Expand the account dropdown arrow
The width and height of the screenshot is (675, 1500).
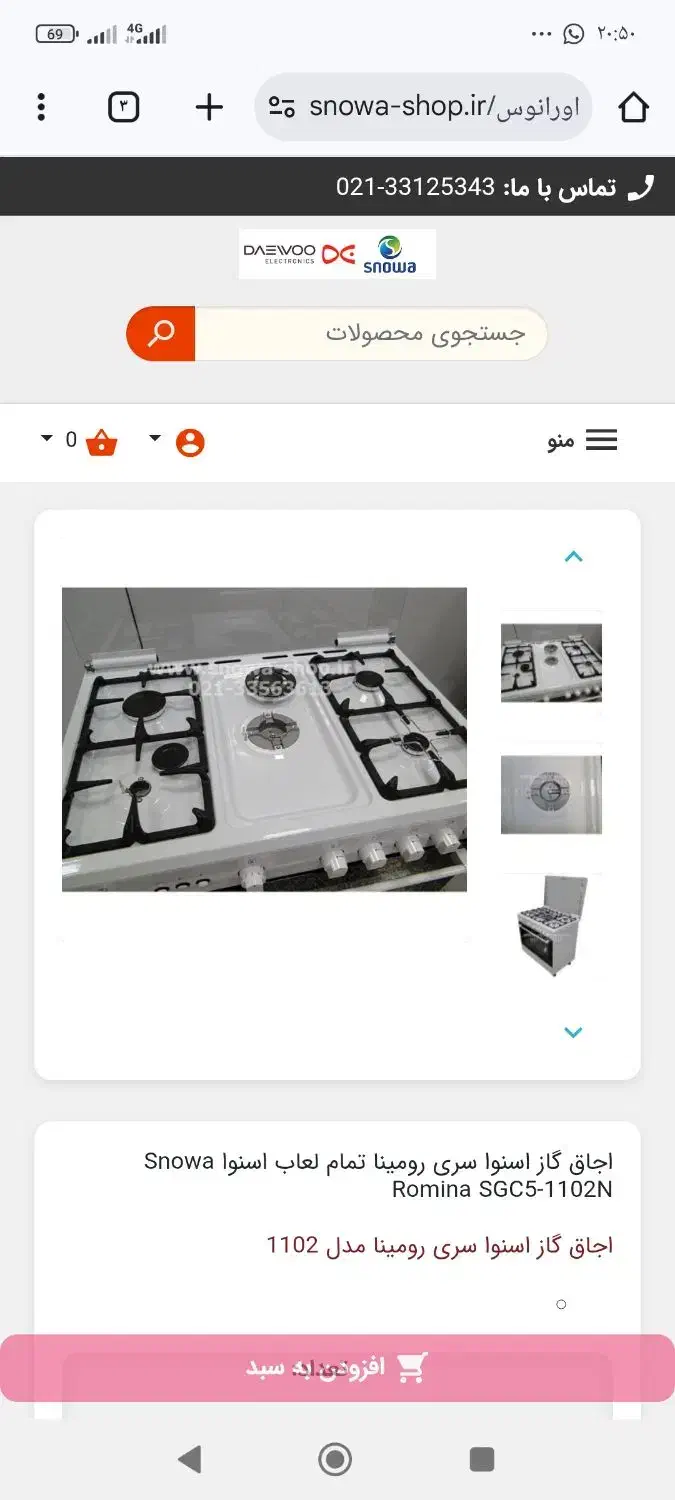(155, 438)
